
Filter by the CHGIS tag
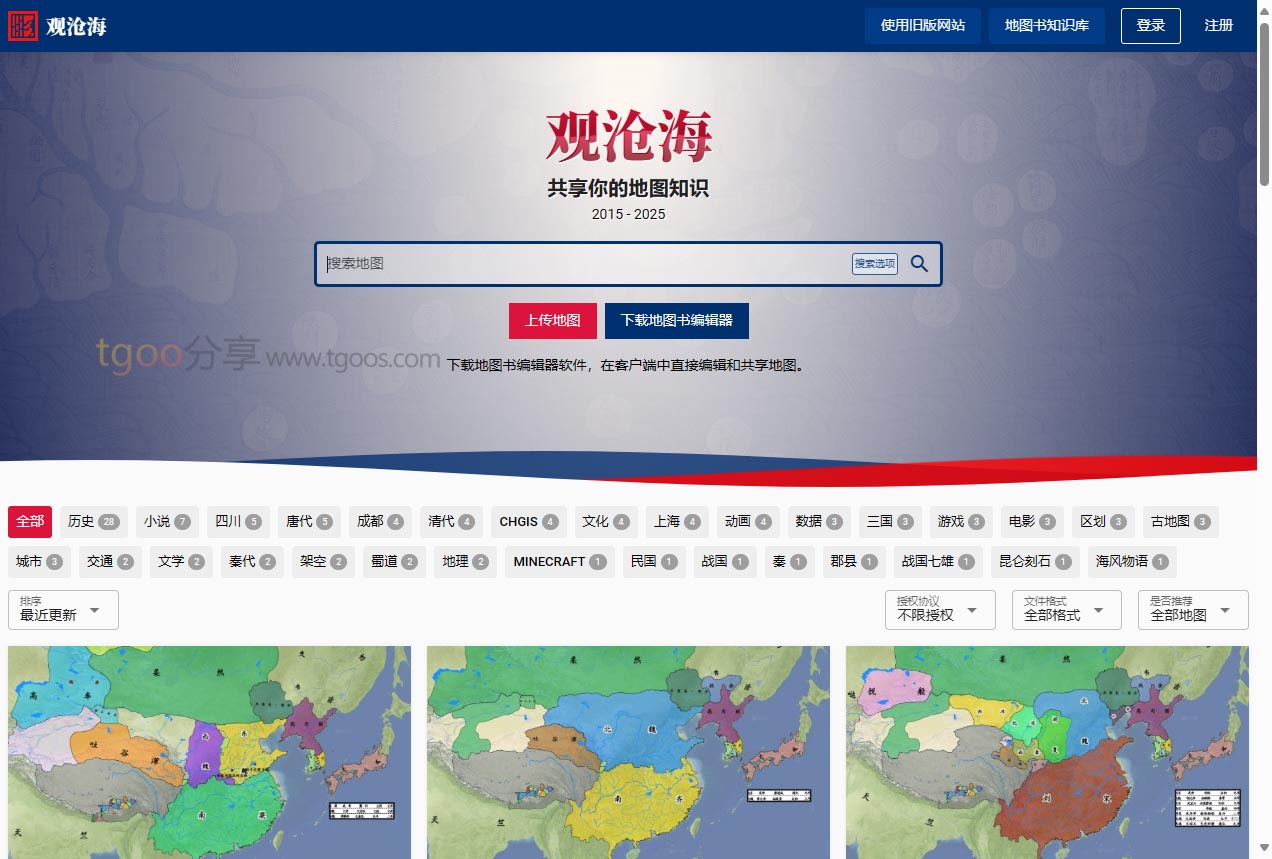(529, 522)
